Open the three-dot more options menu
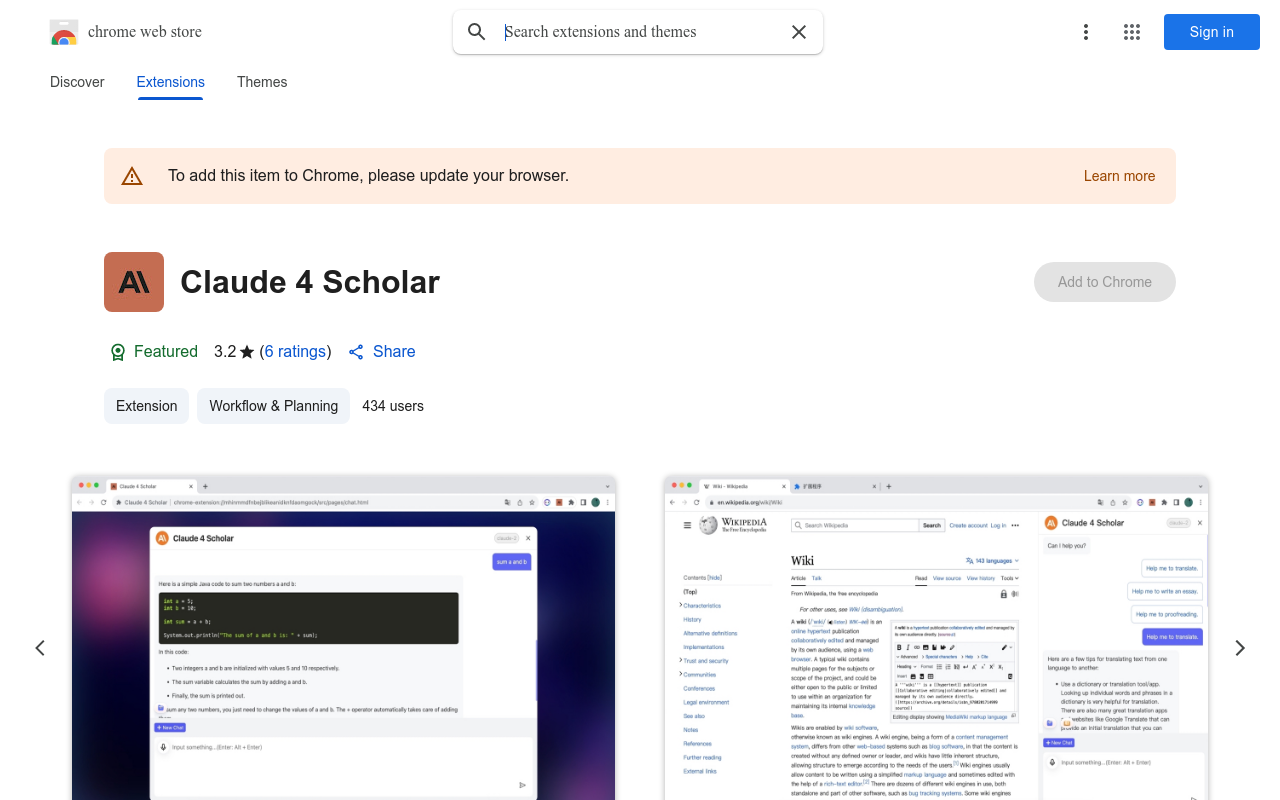The height and width of the screenshot is (800, 1280). pyautogui.click(x=1085, y=32)
